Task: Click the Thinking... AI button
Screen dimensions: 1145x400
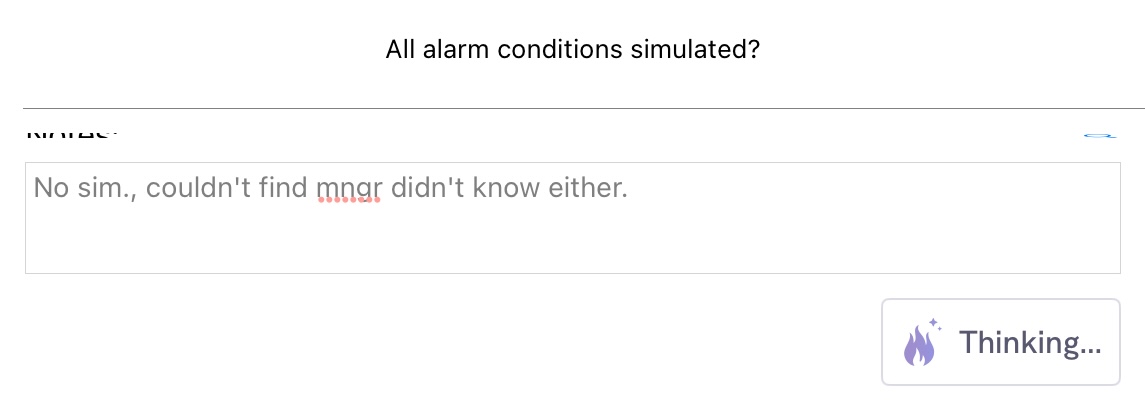Action: [1000, 342]
